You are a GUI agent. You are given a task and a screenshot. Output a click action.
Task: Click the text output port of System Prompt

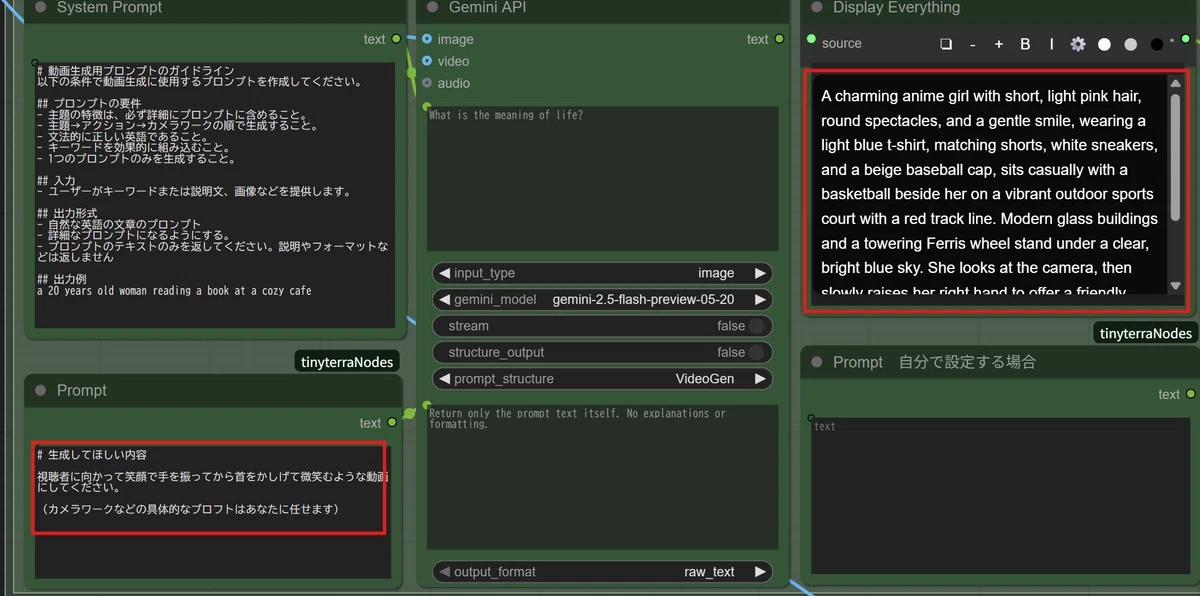pos(396,39)
